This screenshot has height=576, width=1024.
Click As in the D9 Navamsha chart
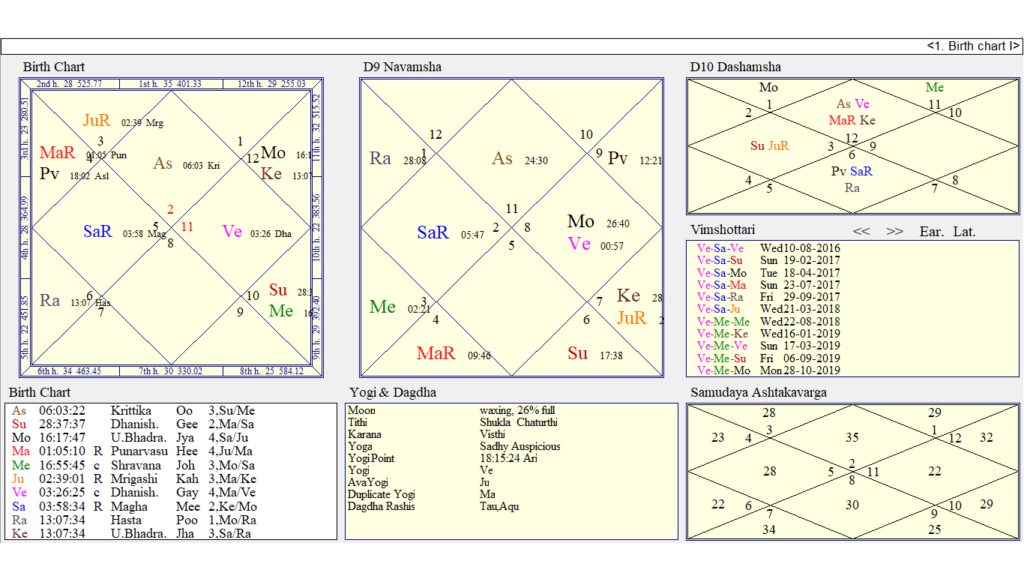[502, 159]
